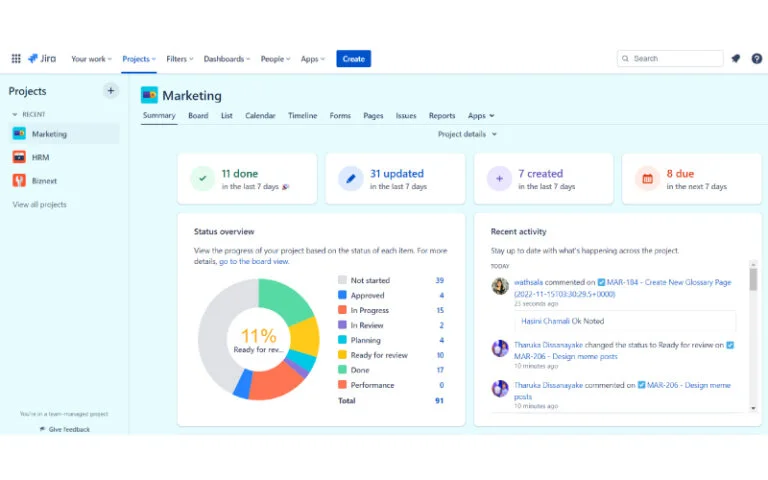Viewport: 768px width, 480px height.
Task: Switch to the List tab
Action: point(226,116)
